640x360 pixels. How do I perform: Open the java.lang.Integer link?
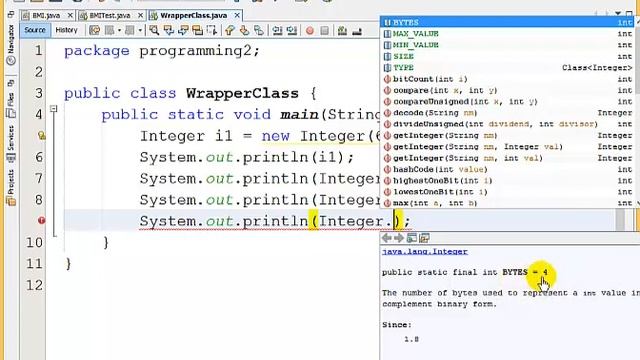click(x=425, y=251)
